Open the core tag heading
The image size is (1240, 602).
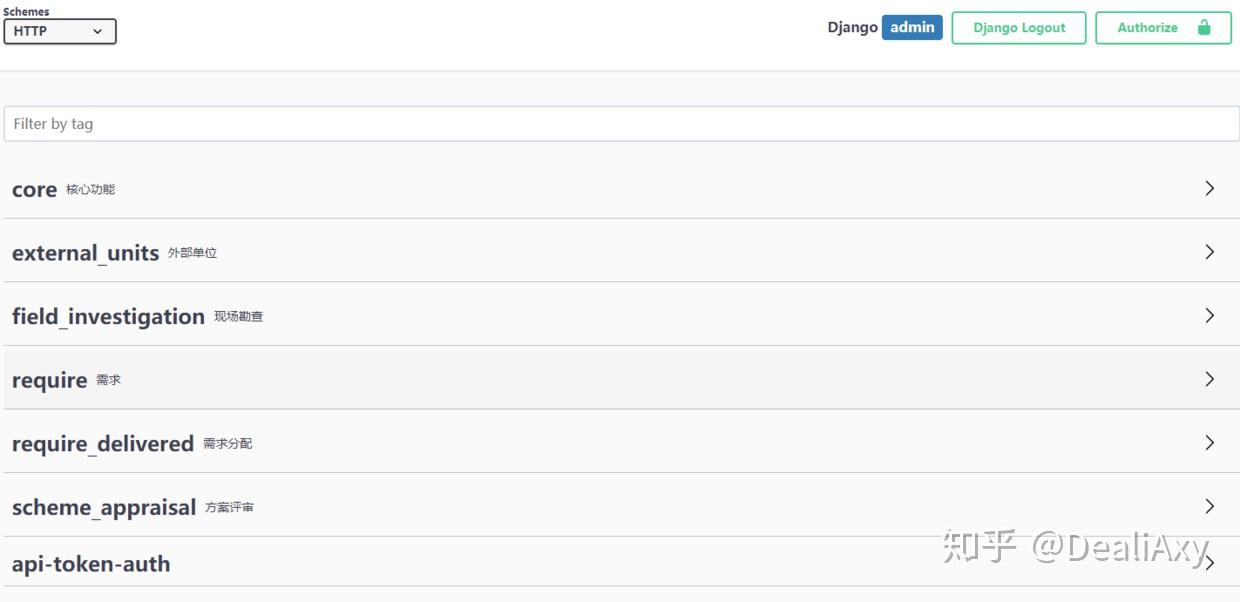coord(34,190)
